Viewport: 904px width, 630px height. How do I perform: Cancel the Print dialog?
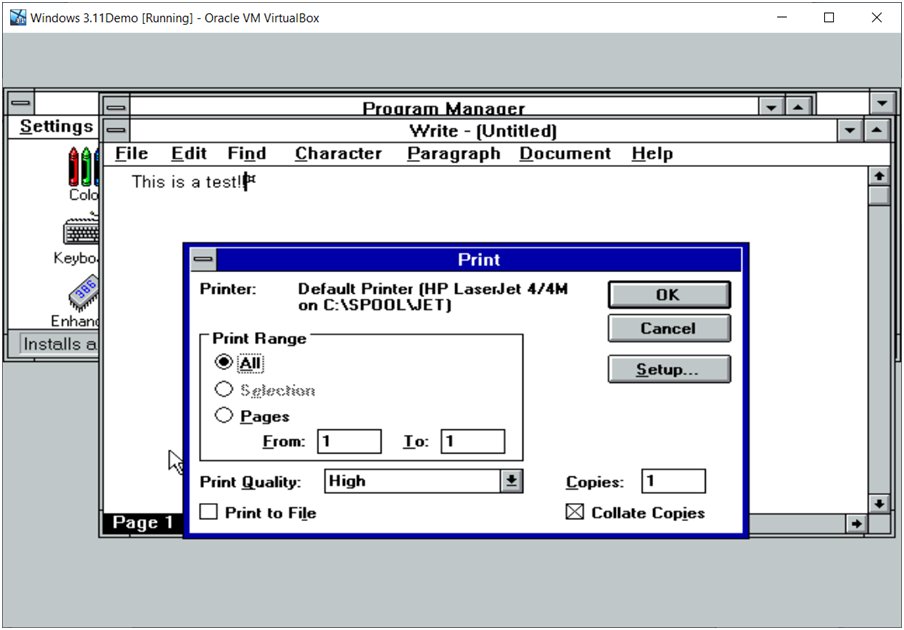pos(669,328)
